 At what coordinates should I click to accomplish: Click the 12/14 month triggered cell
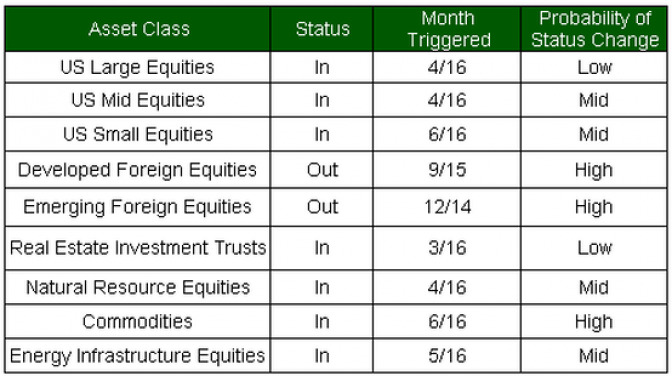pos(447,207)
